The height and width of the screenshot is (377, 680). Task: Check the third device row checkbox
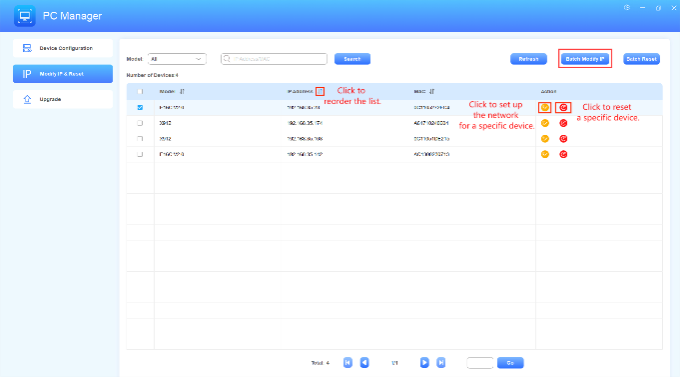click(140, 139)
